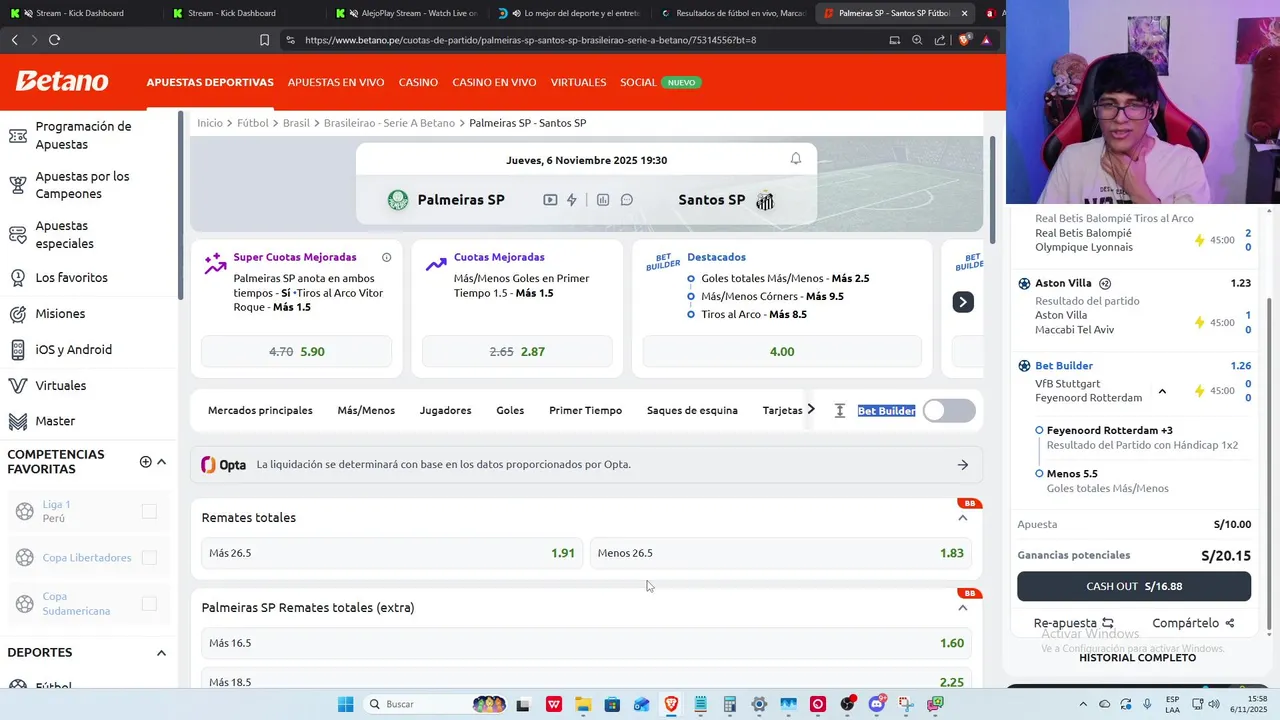
Task: Collapse the VfB Stuttgart Bet Builder details
Action: point(1162,391)
